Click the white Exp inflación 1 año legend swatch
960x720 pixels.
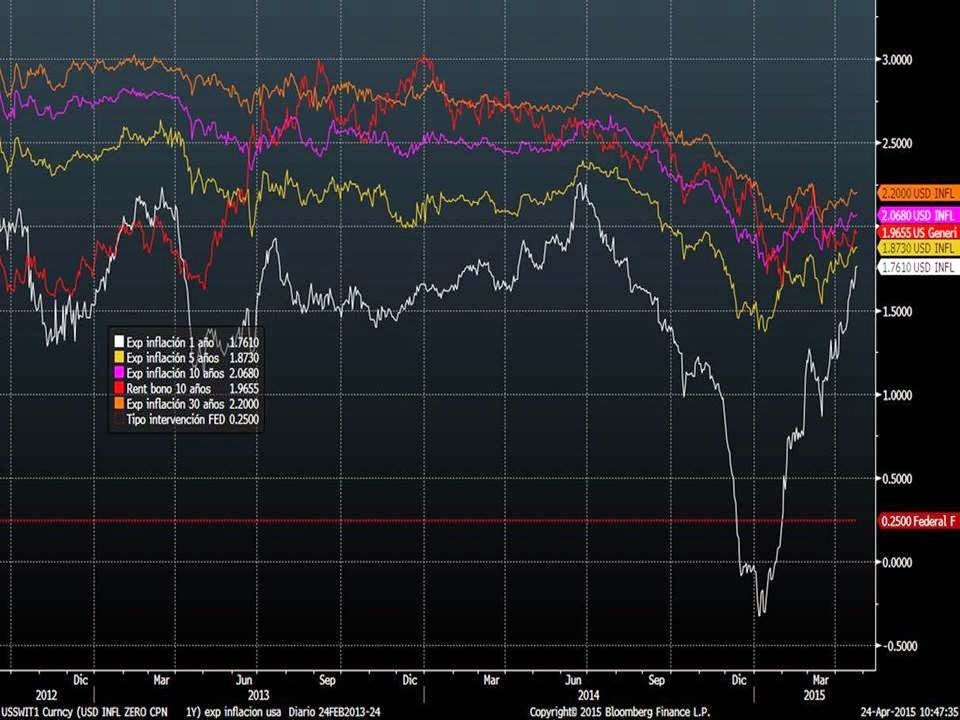(x=119, y=342)
